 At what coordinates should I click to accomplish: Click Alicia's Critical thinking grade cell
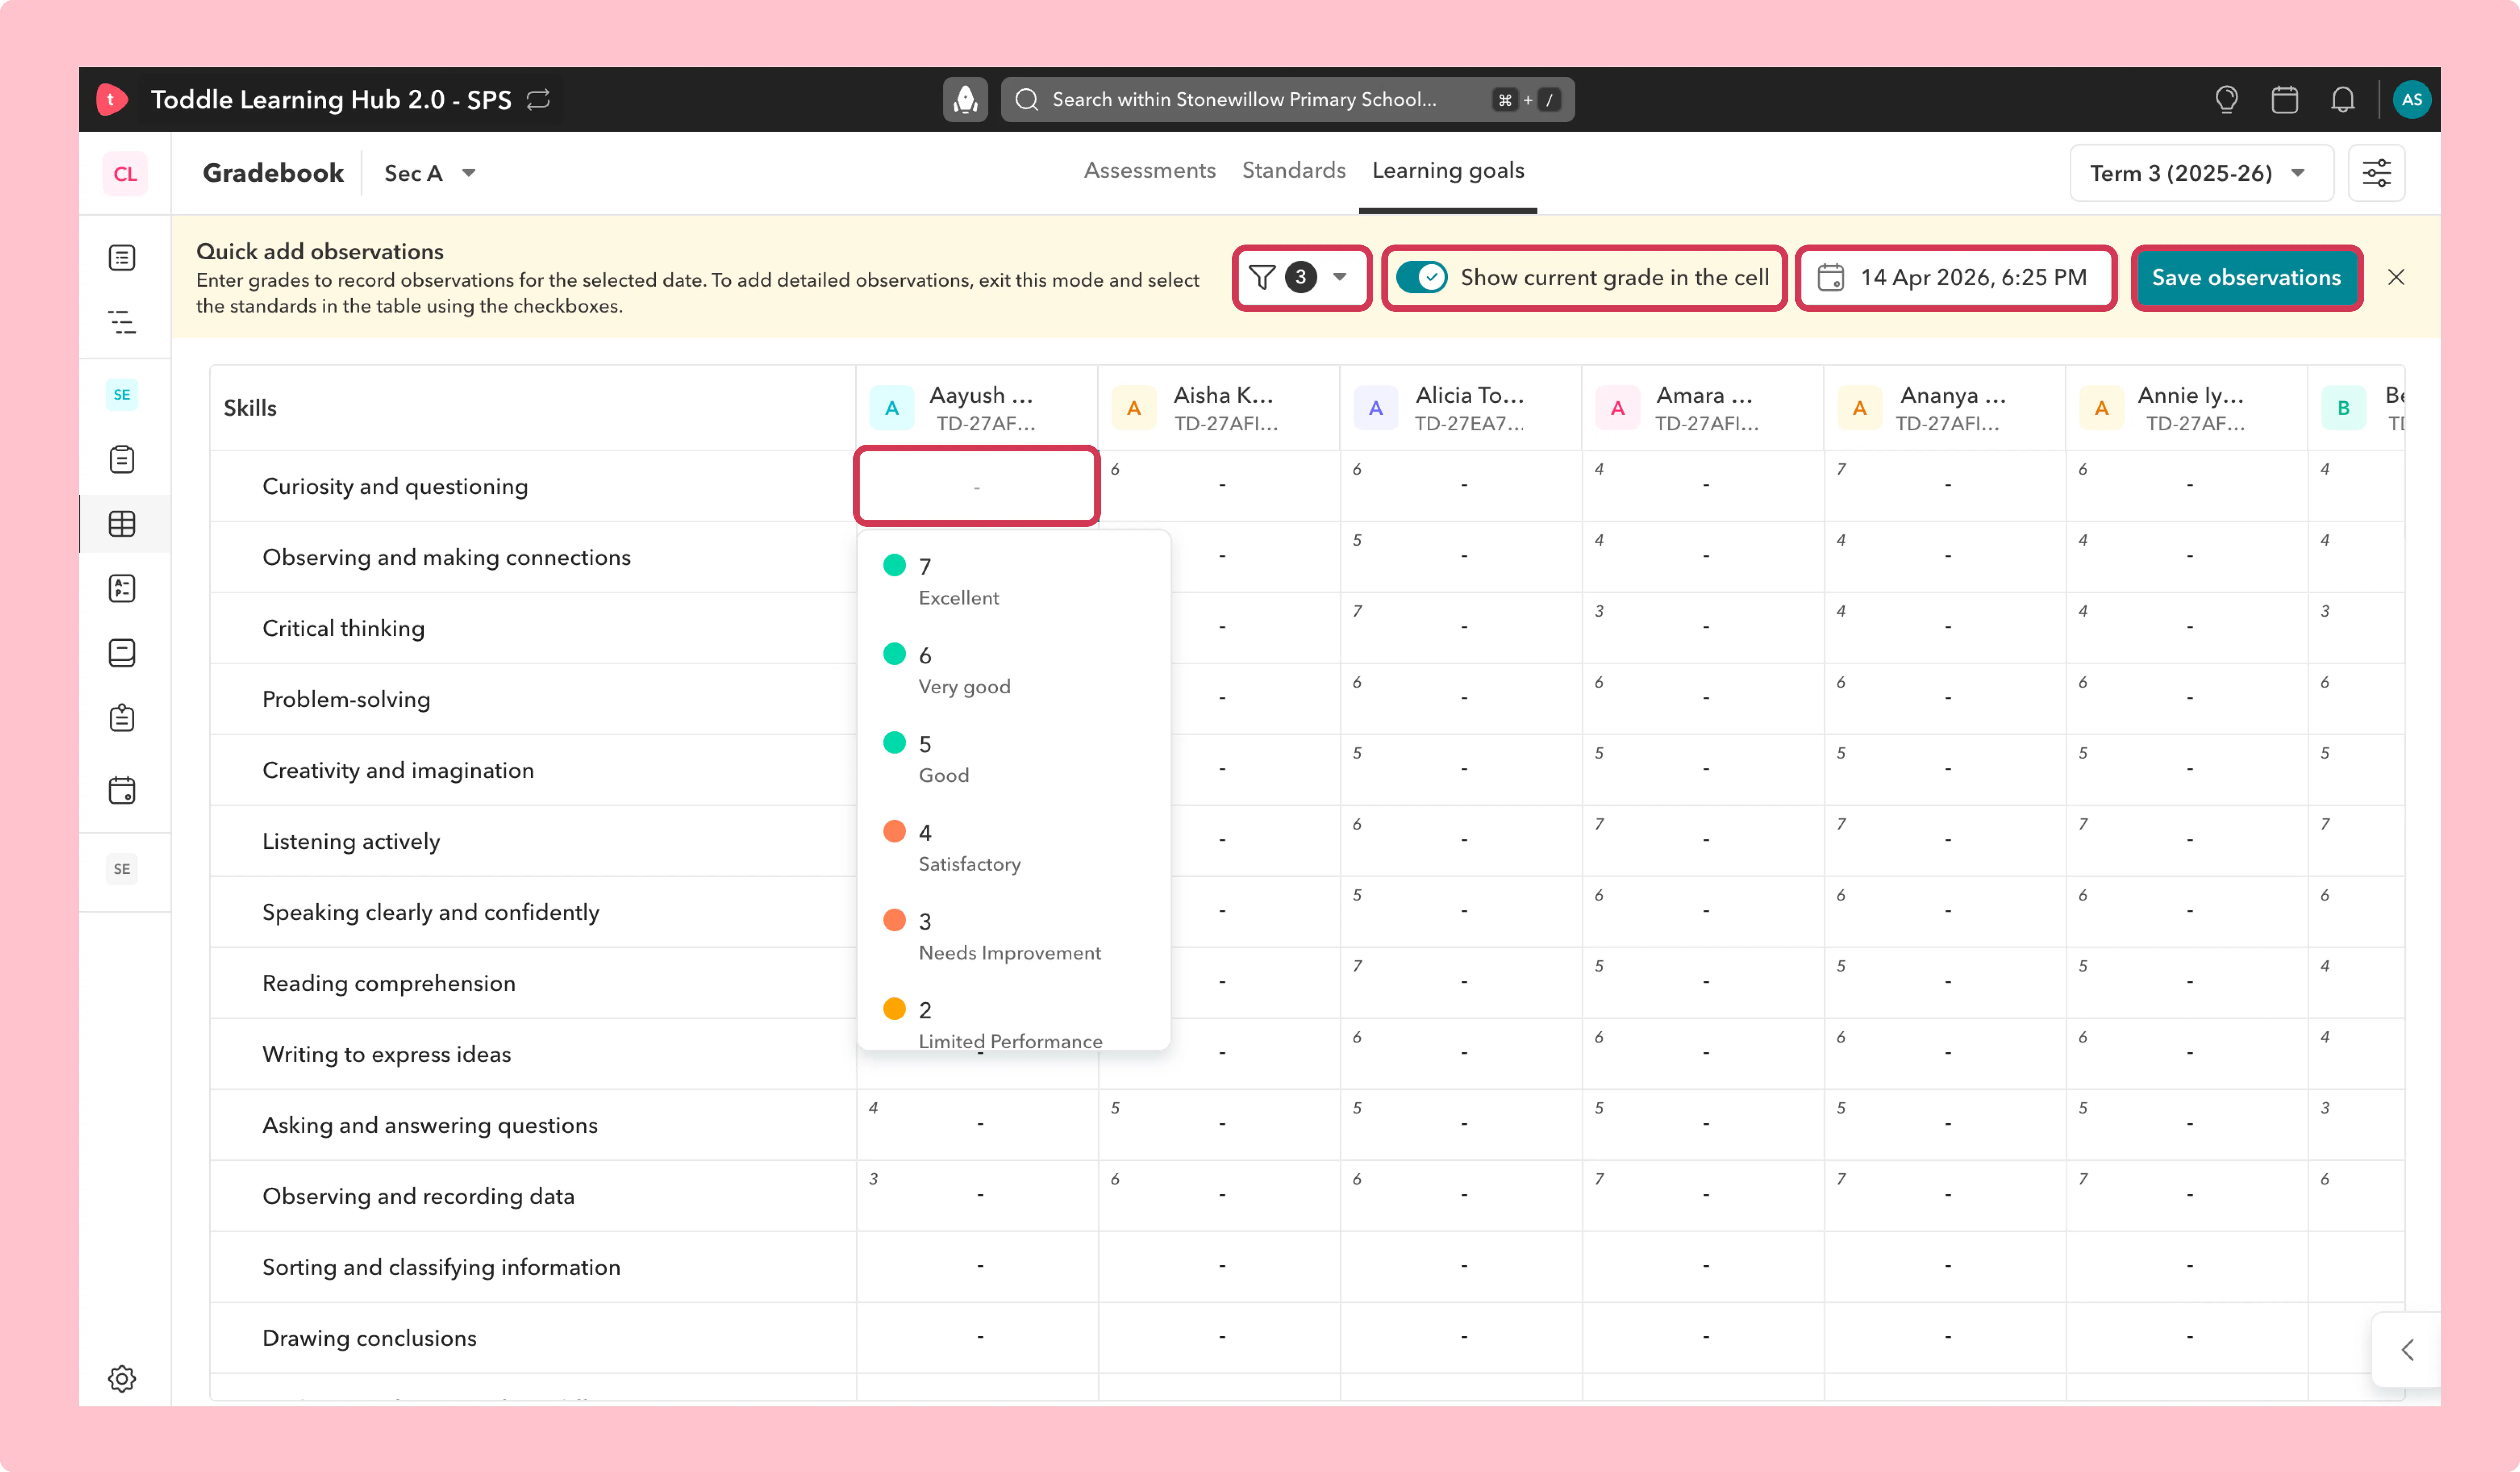[x=1462, y=628]
